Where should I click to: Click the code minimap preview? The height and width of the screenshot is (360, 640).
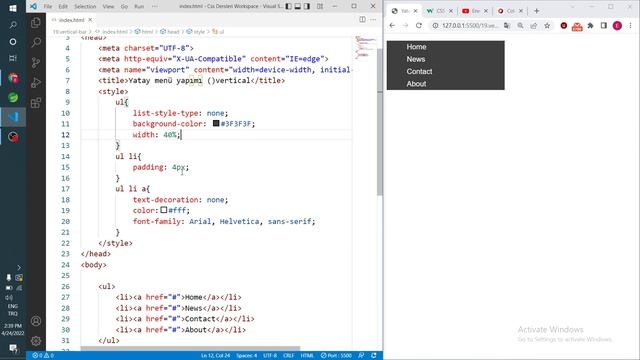click(365, 48)
